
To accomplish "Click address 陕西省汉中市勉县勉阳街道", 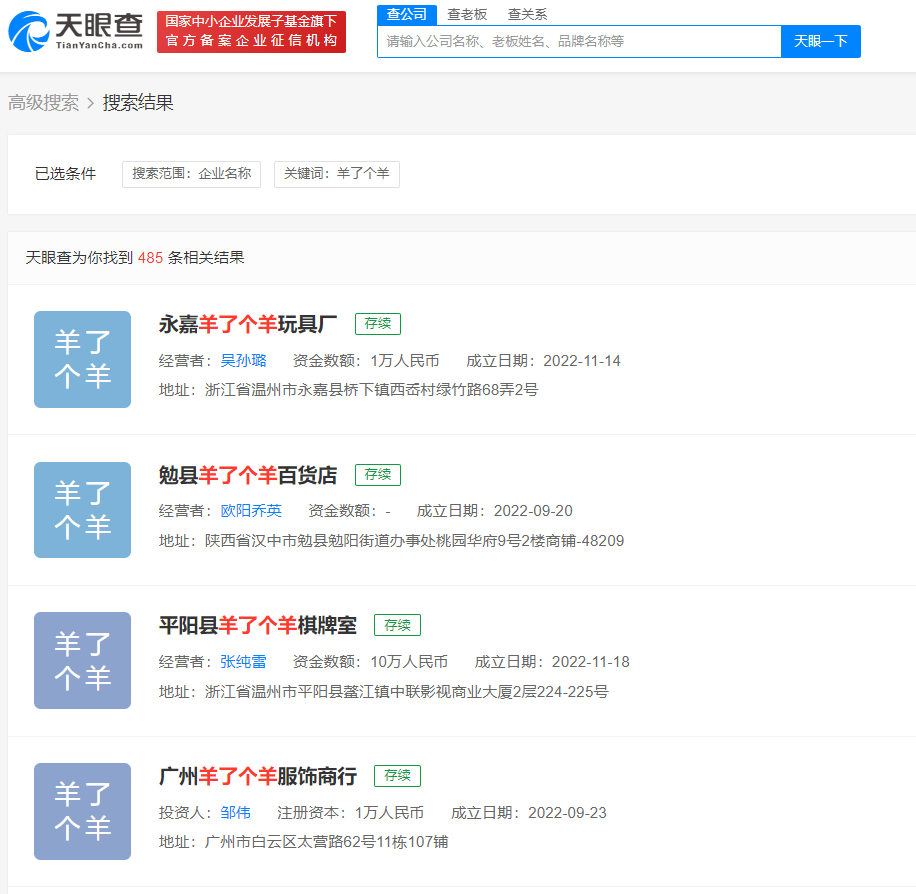I will 414,540.
